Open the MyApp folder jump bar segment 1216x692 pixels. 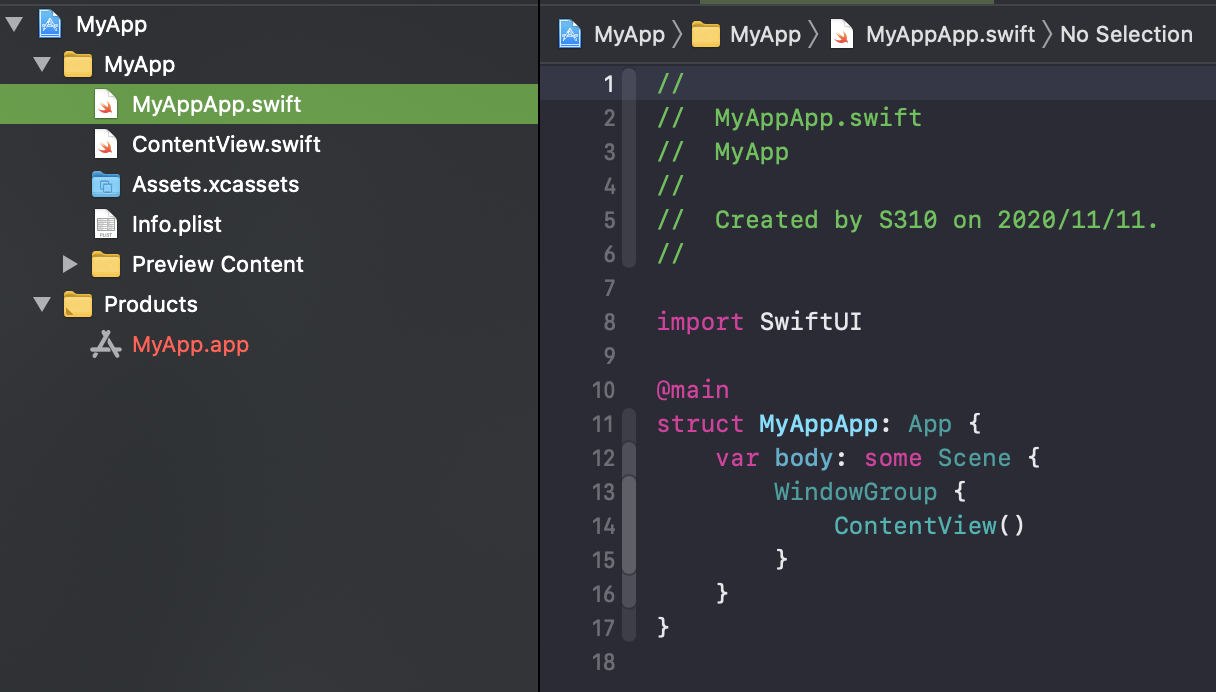coord(765,34)
